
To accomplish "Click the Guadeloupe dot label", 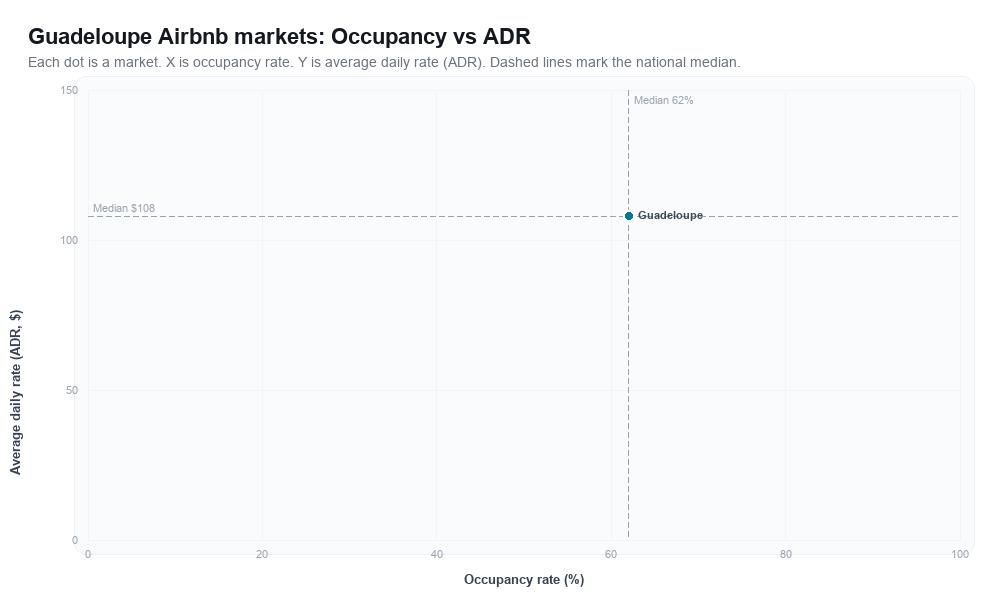I will 670,216.
